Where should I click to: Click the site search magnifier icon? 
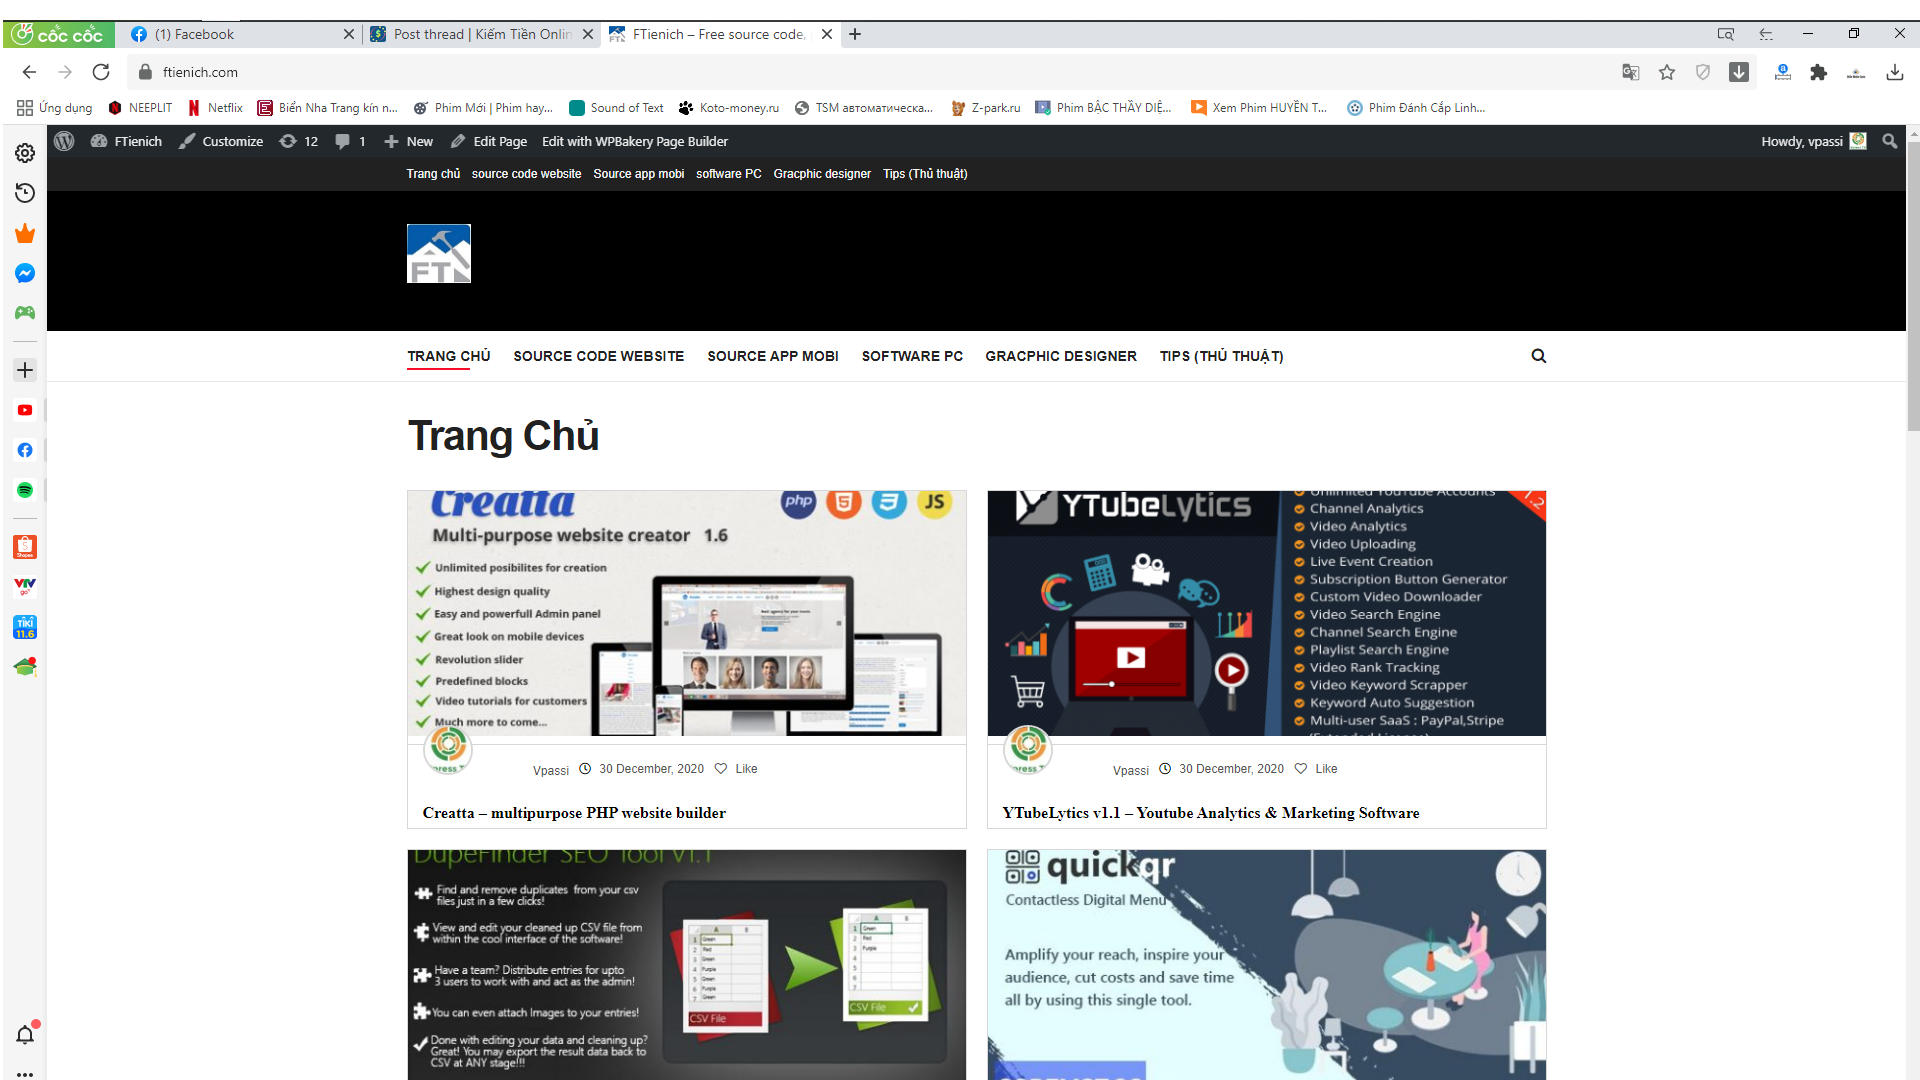pos(1538,356)
